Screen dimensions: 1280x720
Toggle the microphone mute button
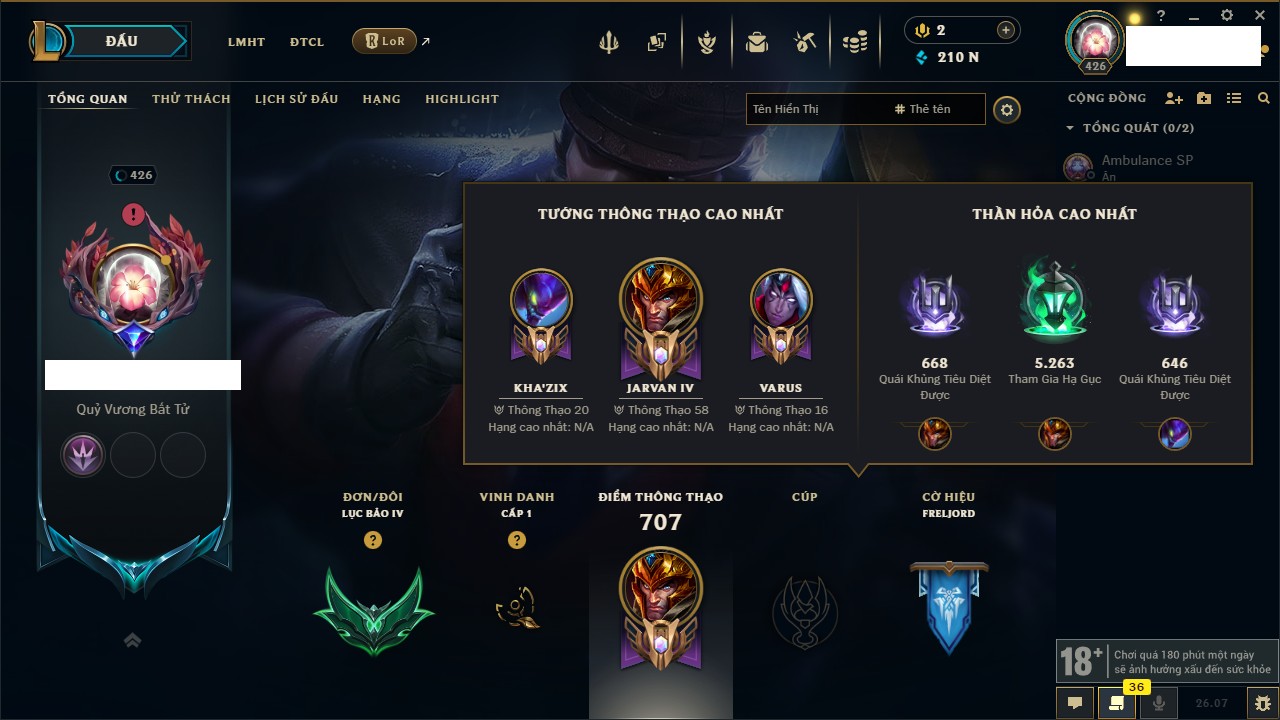pyautogui.click(x=1159, y=703)
